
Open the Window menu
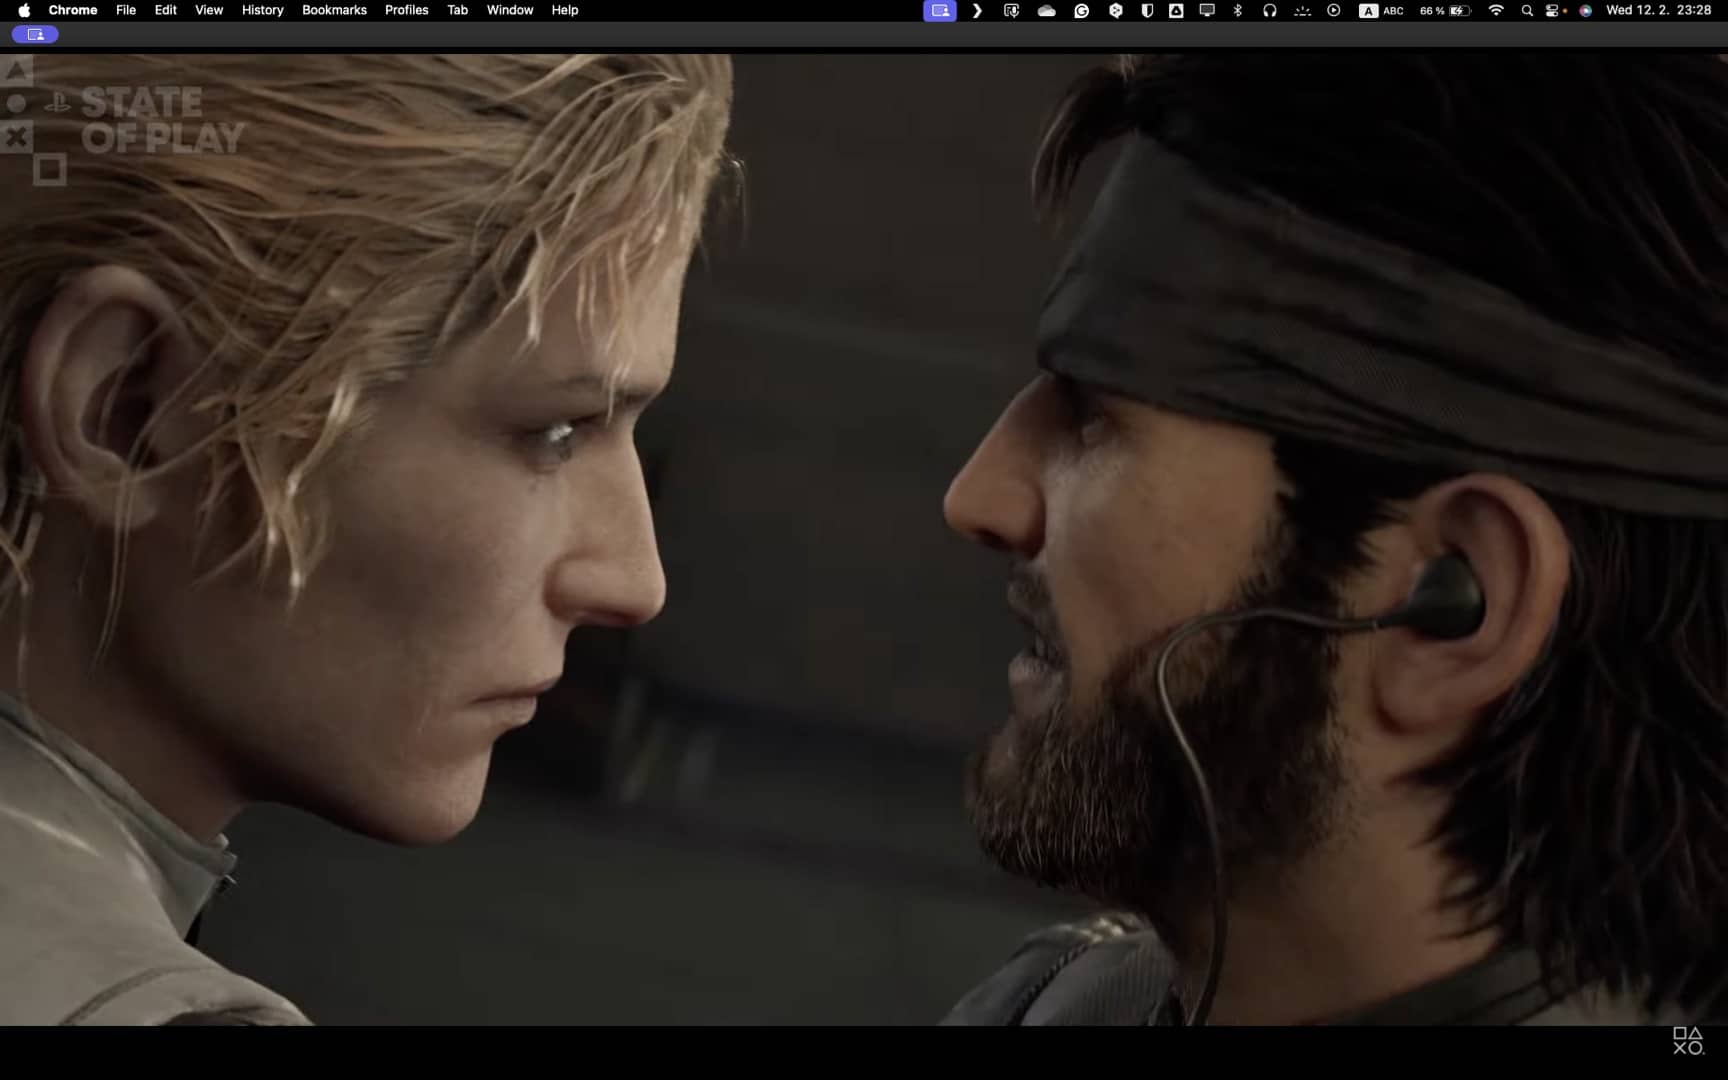point(510,10)
